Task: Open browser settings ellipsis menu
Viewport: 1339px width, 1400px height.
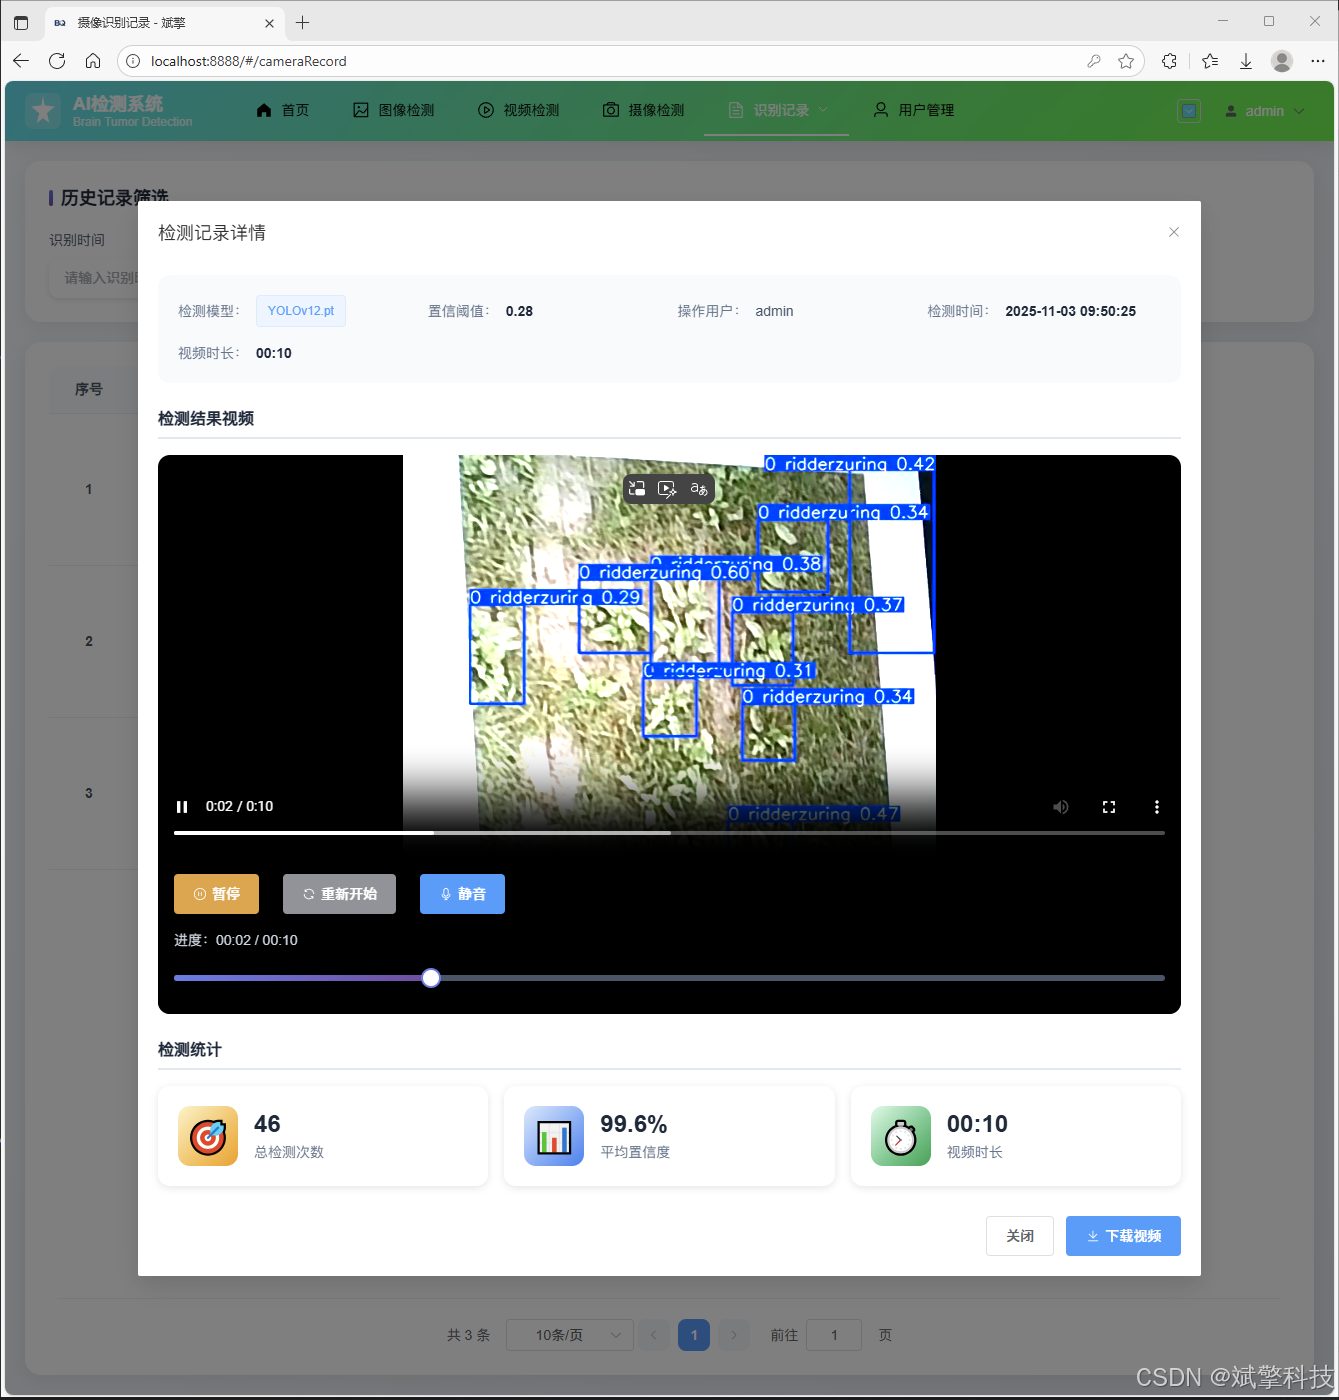Action: 1318,61
